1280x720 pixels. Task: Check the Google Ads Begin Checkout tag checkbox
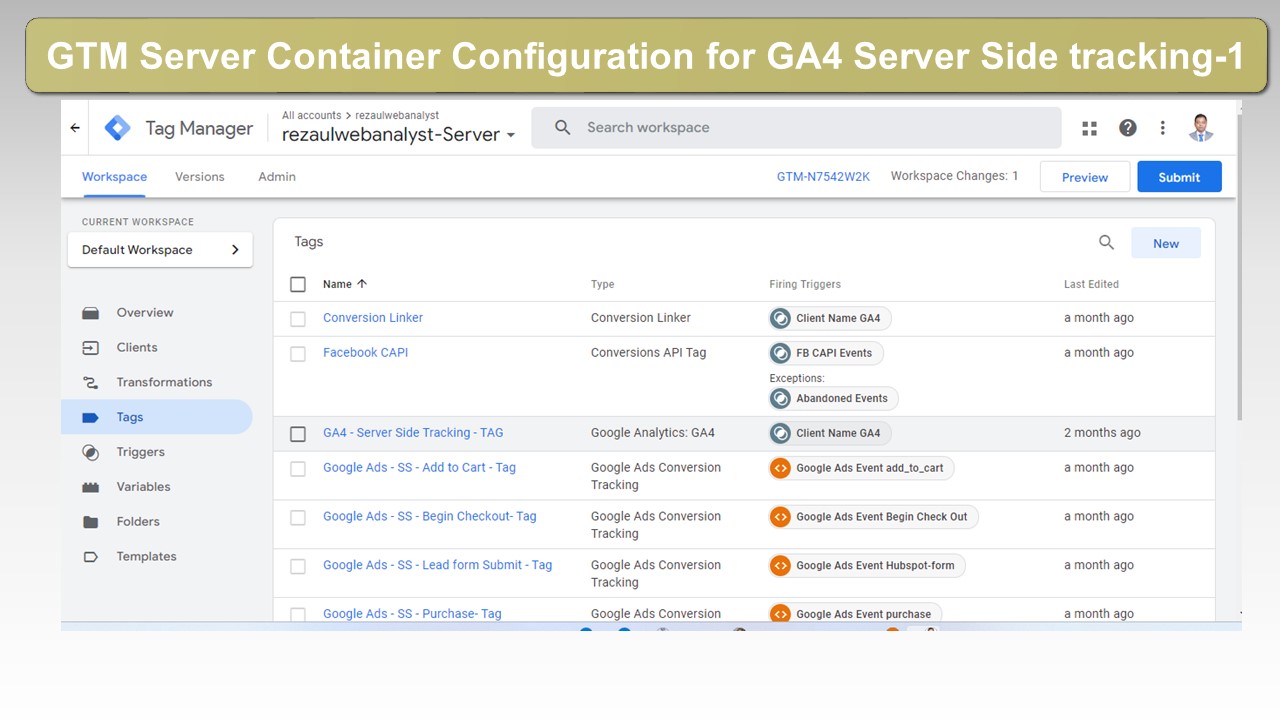pos(298,518)
